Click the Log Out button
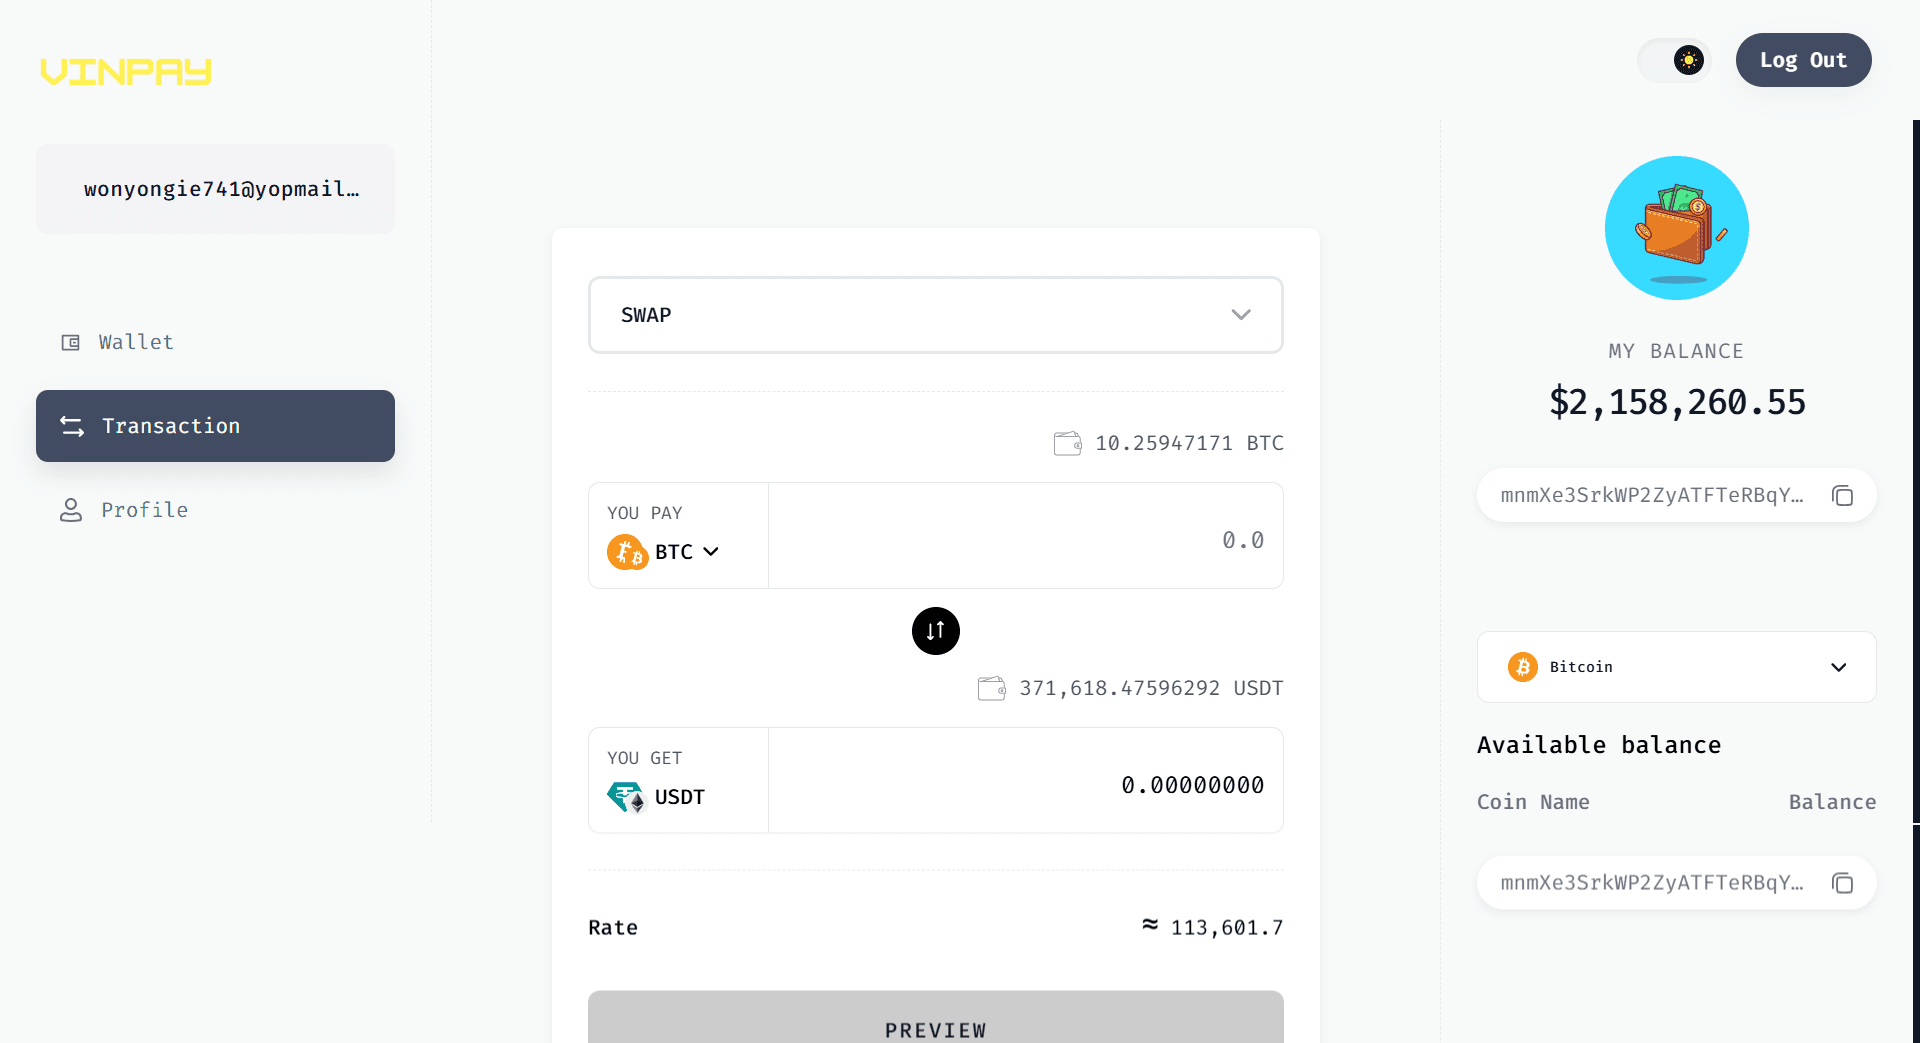The height and width of the screenshot is (1043, 1920). [1804, 60]
